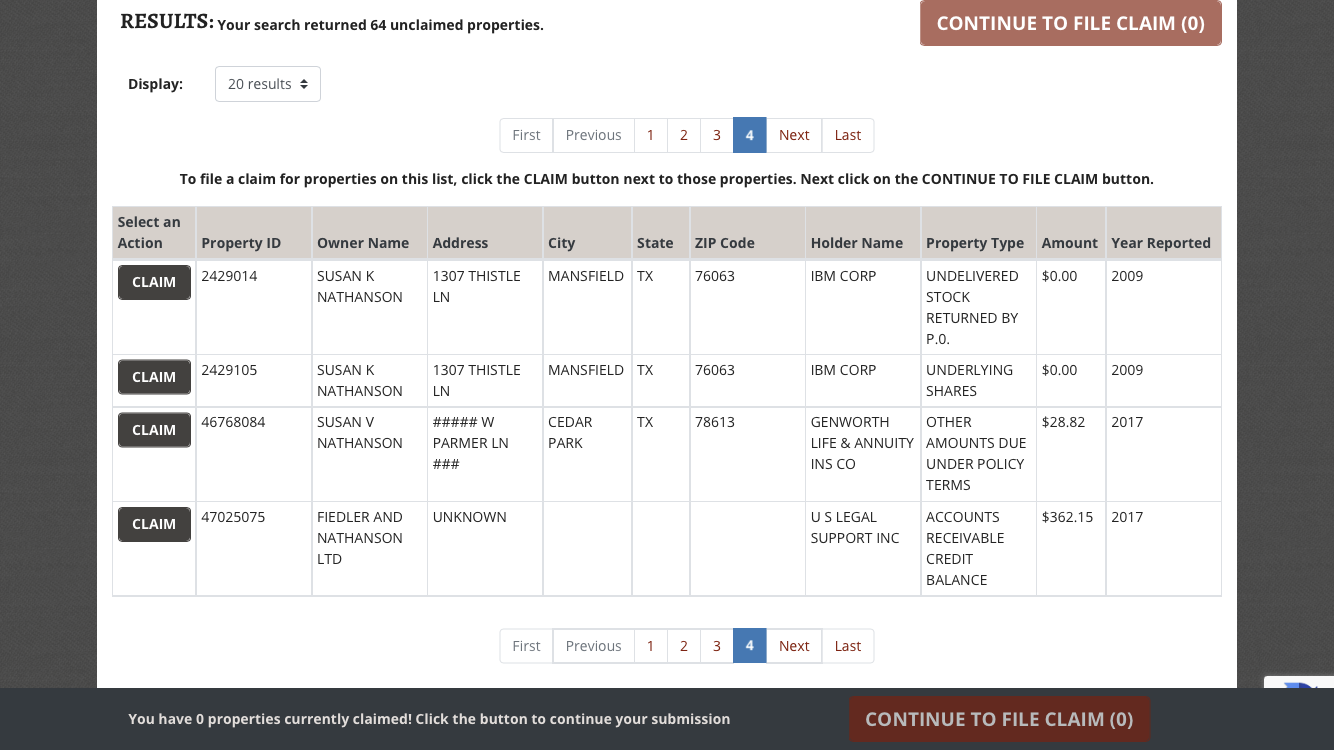Click owner name SUSAN V NATHANSON

360,432
